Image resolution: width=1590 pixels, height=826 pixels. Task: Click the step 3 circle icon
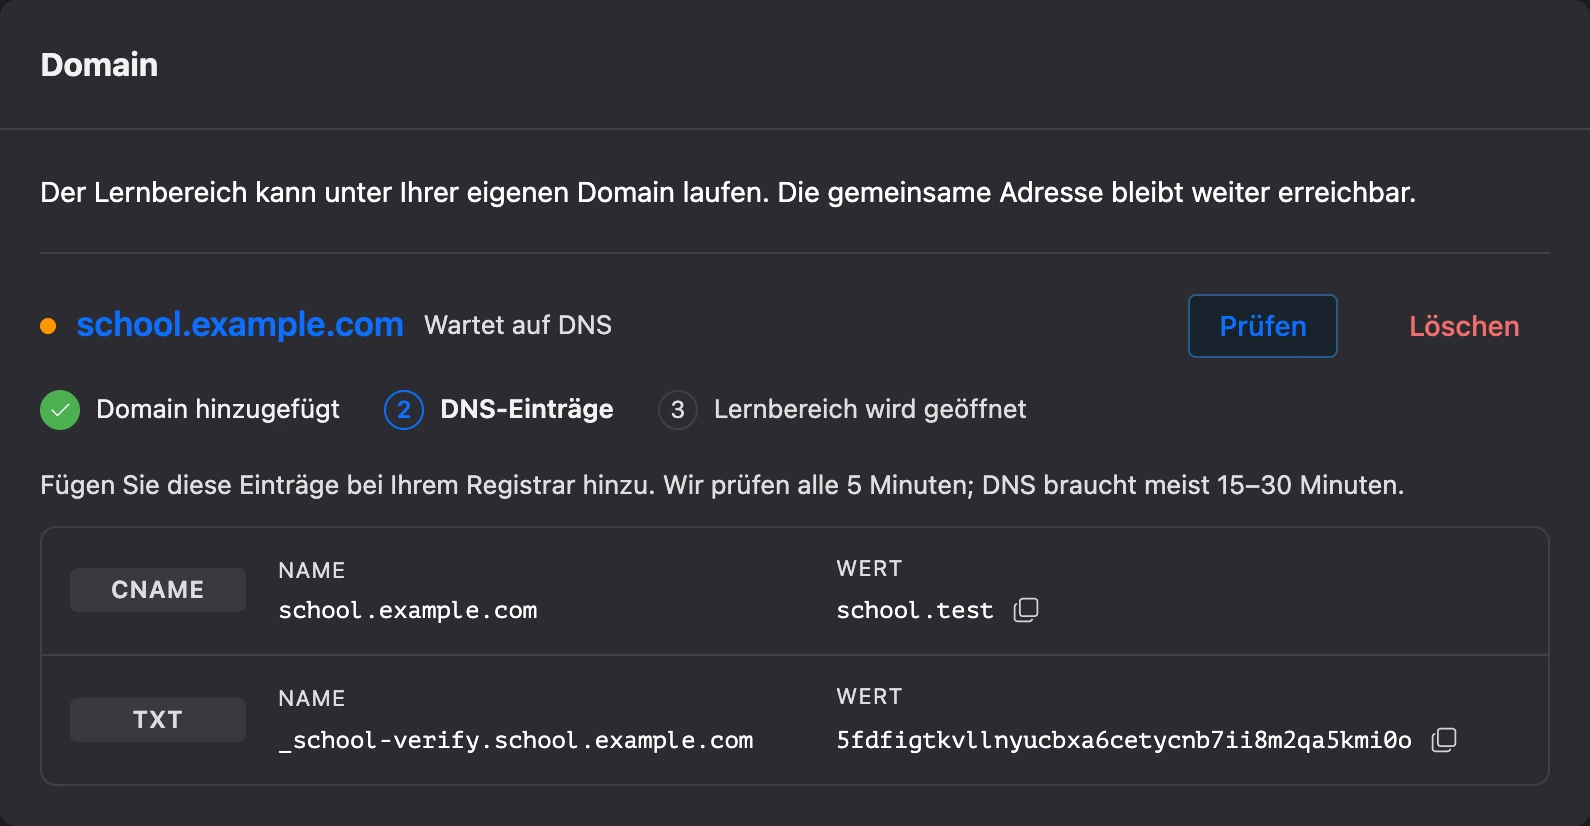click(678, 410)
